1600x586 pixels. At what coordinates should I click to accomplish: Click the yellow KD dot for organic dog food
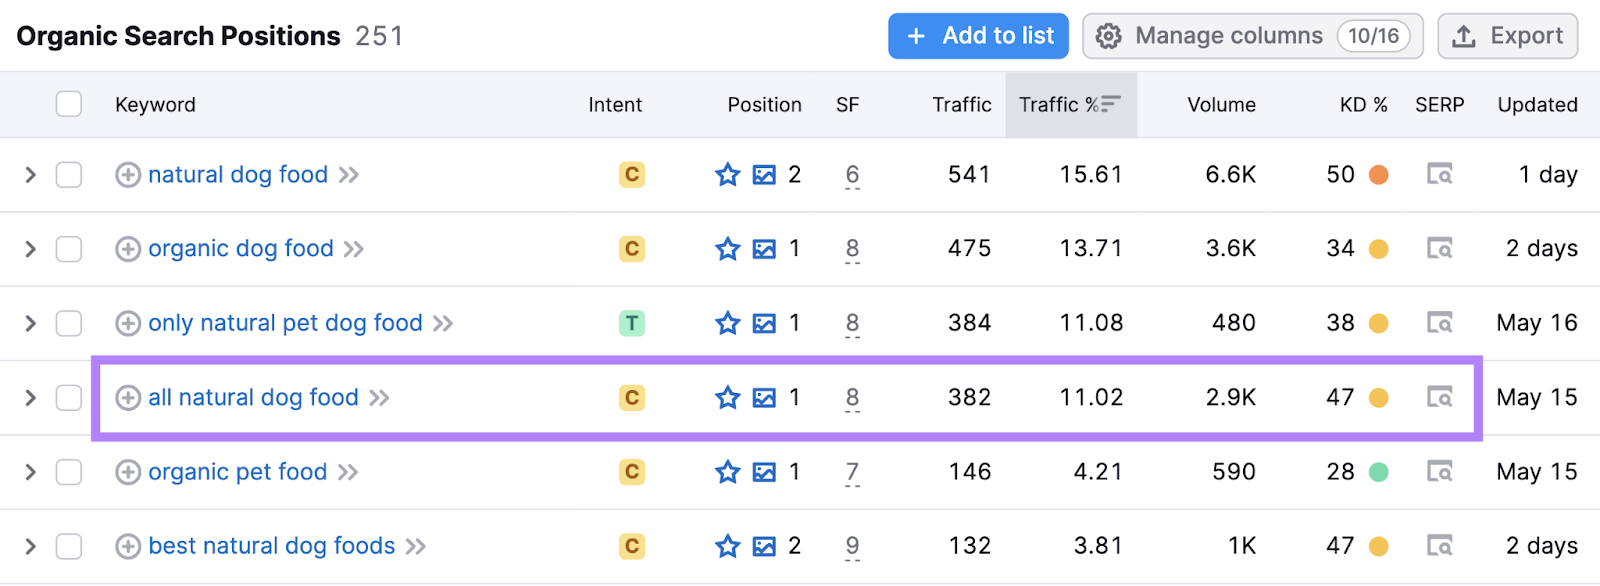1378,249
